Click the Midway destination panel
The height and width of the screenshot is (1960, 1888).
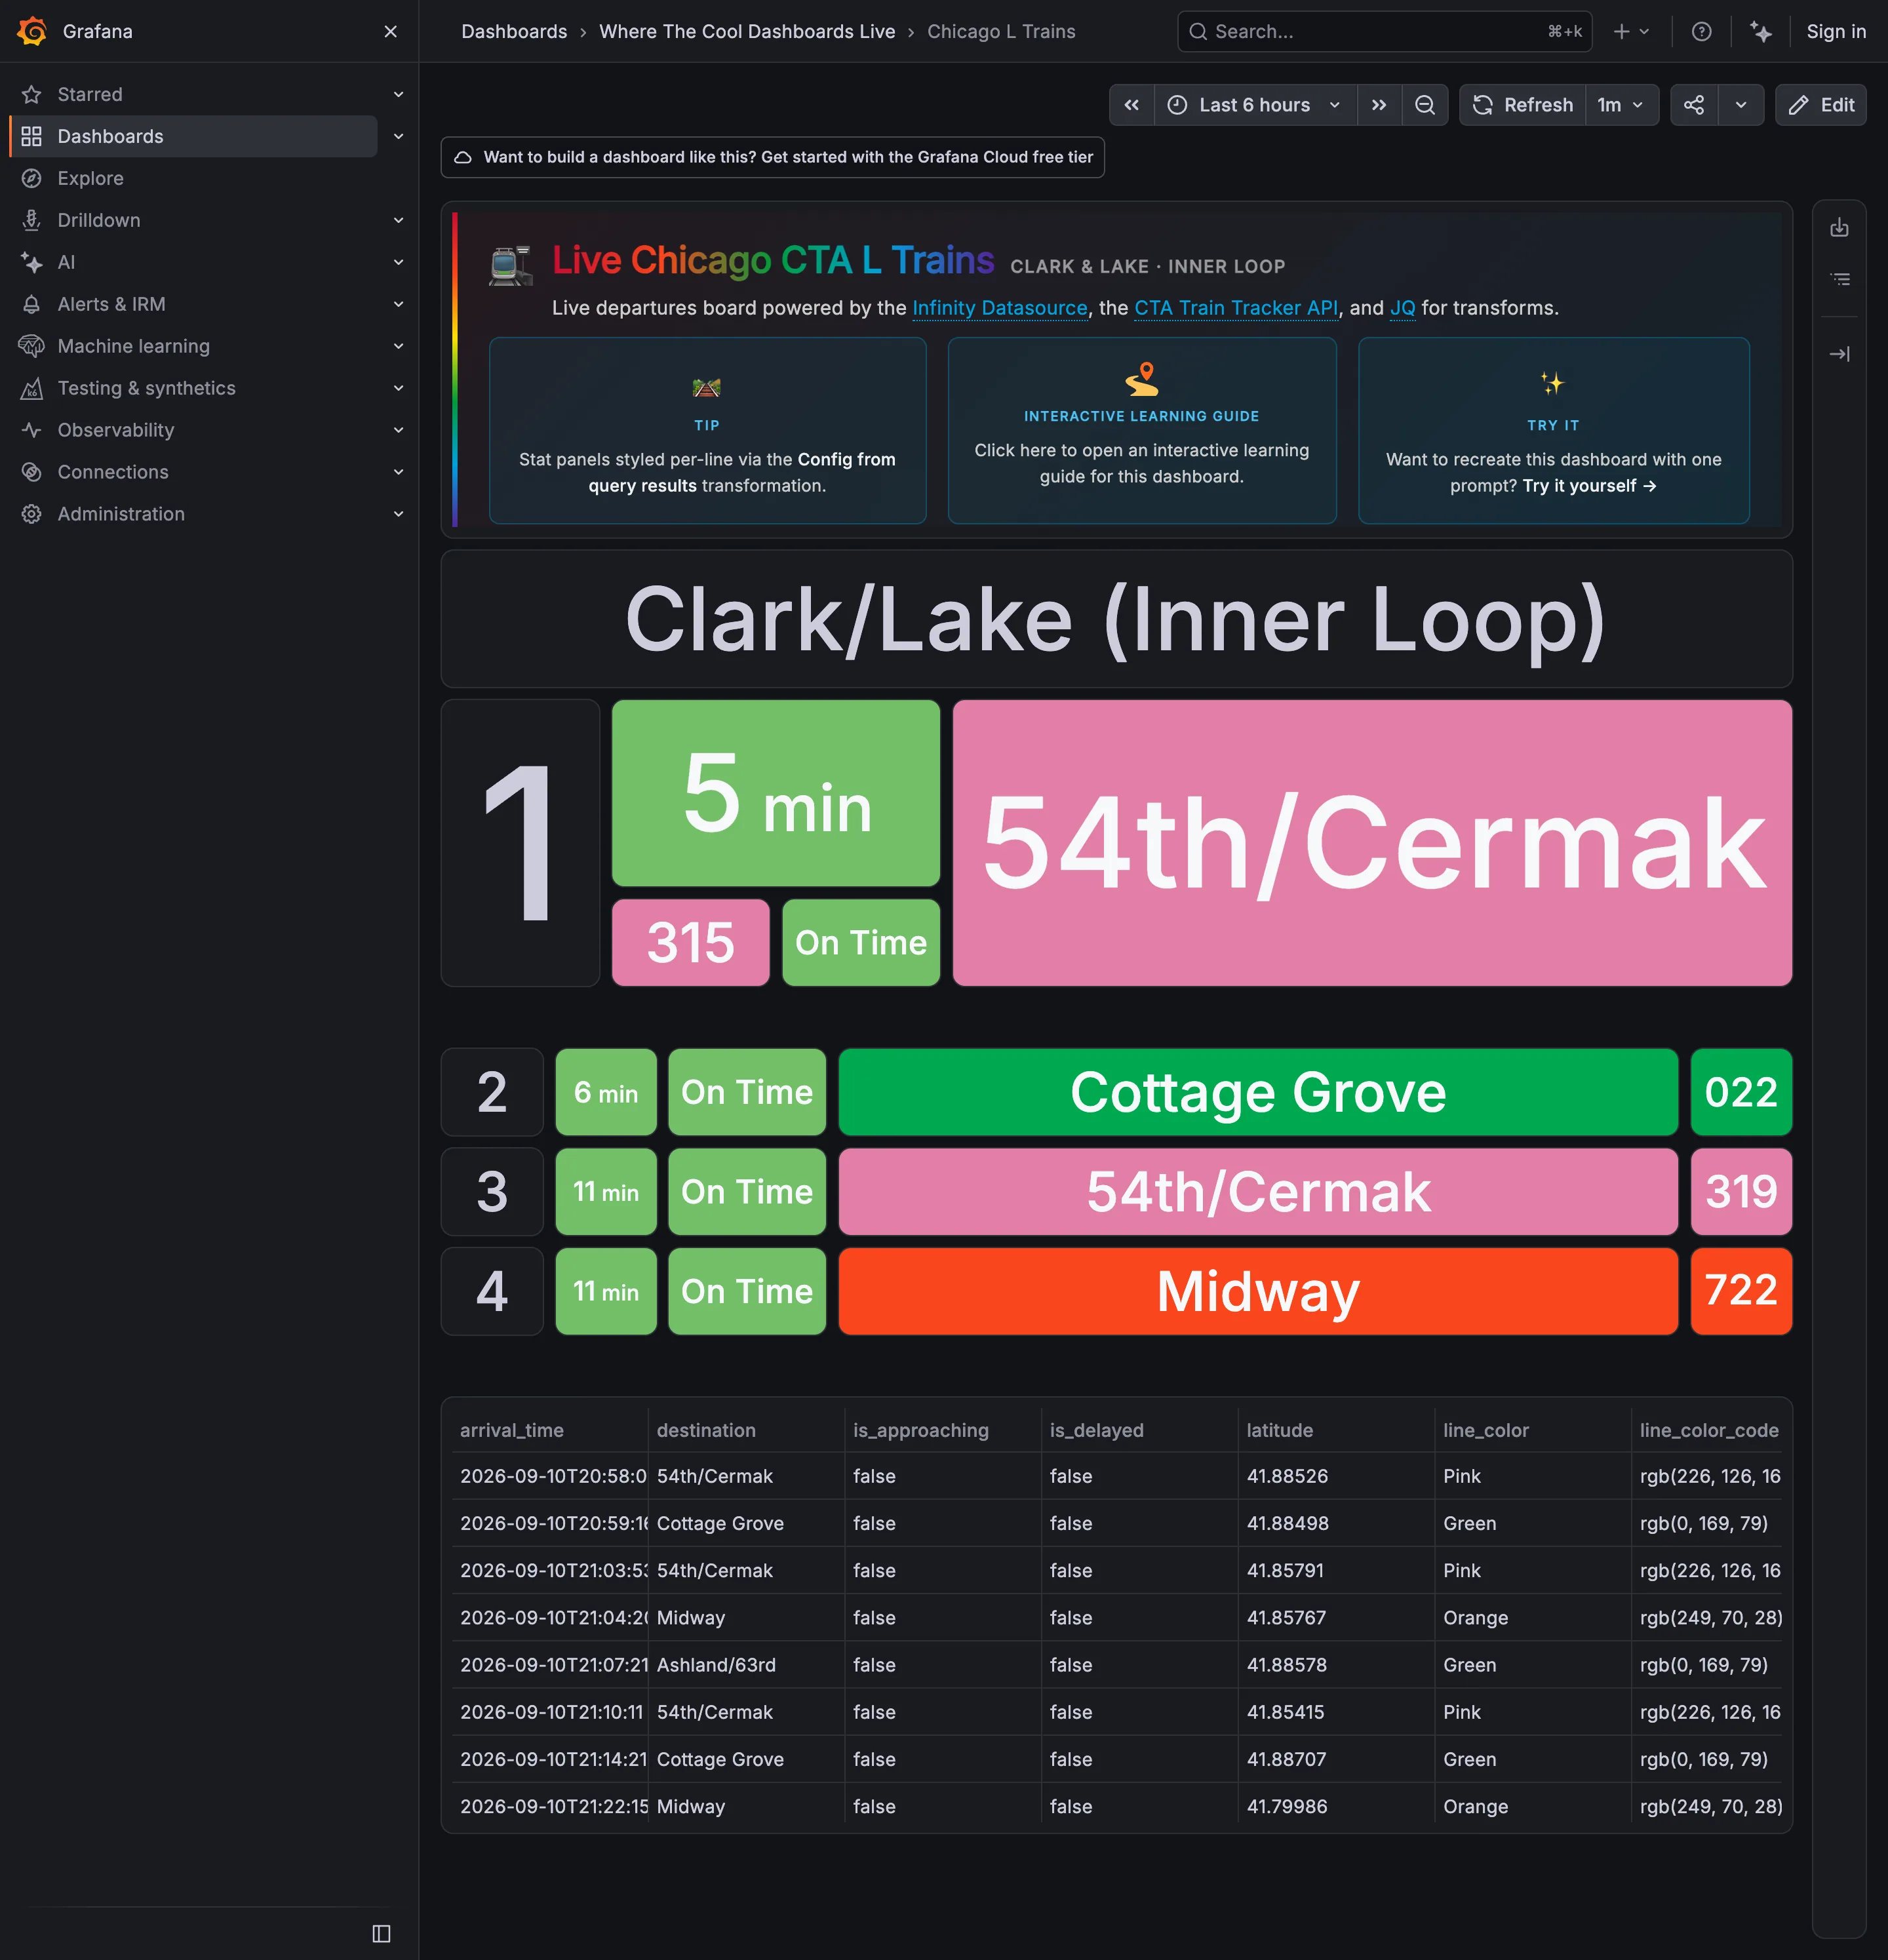1258,1291
